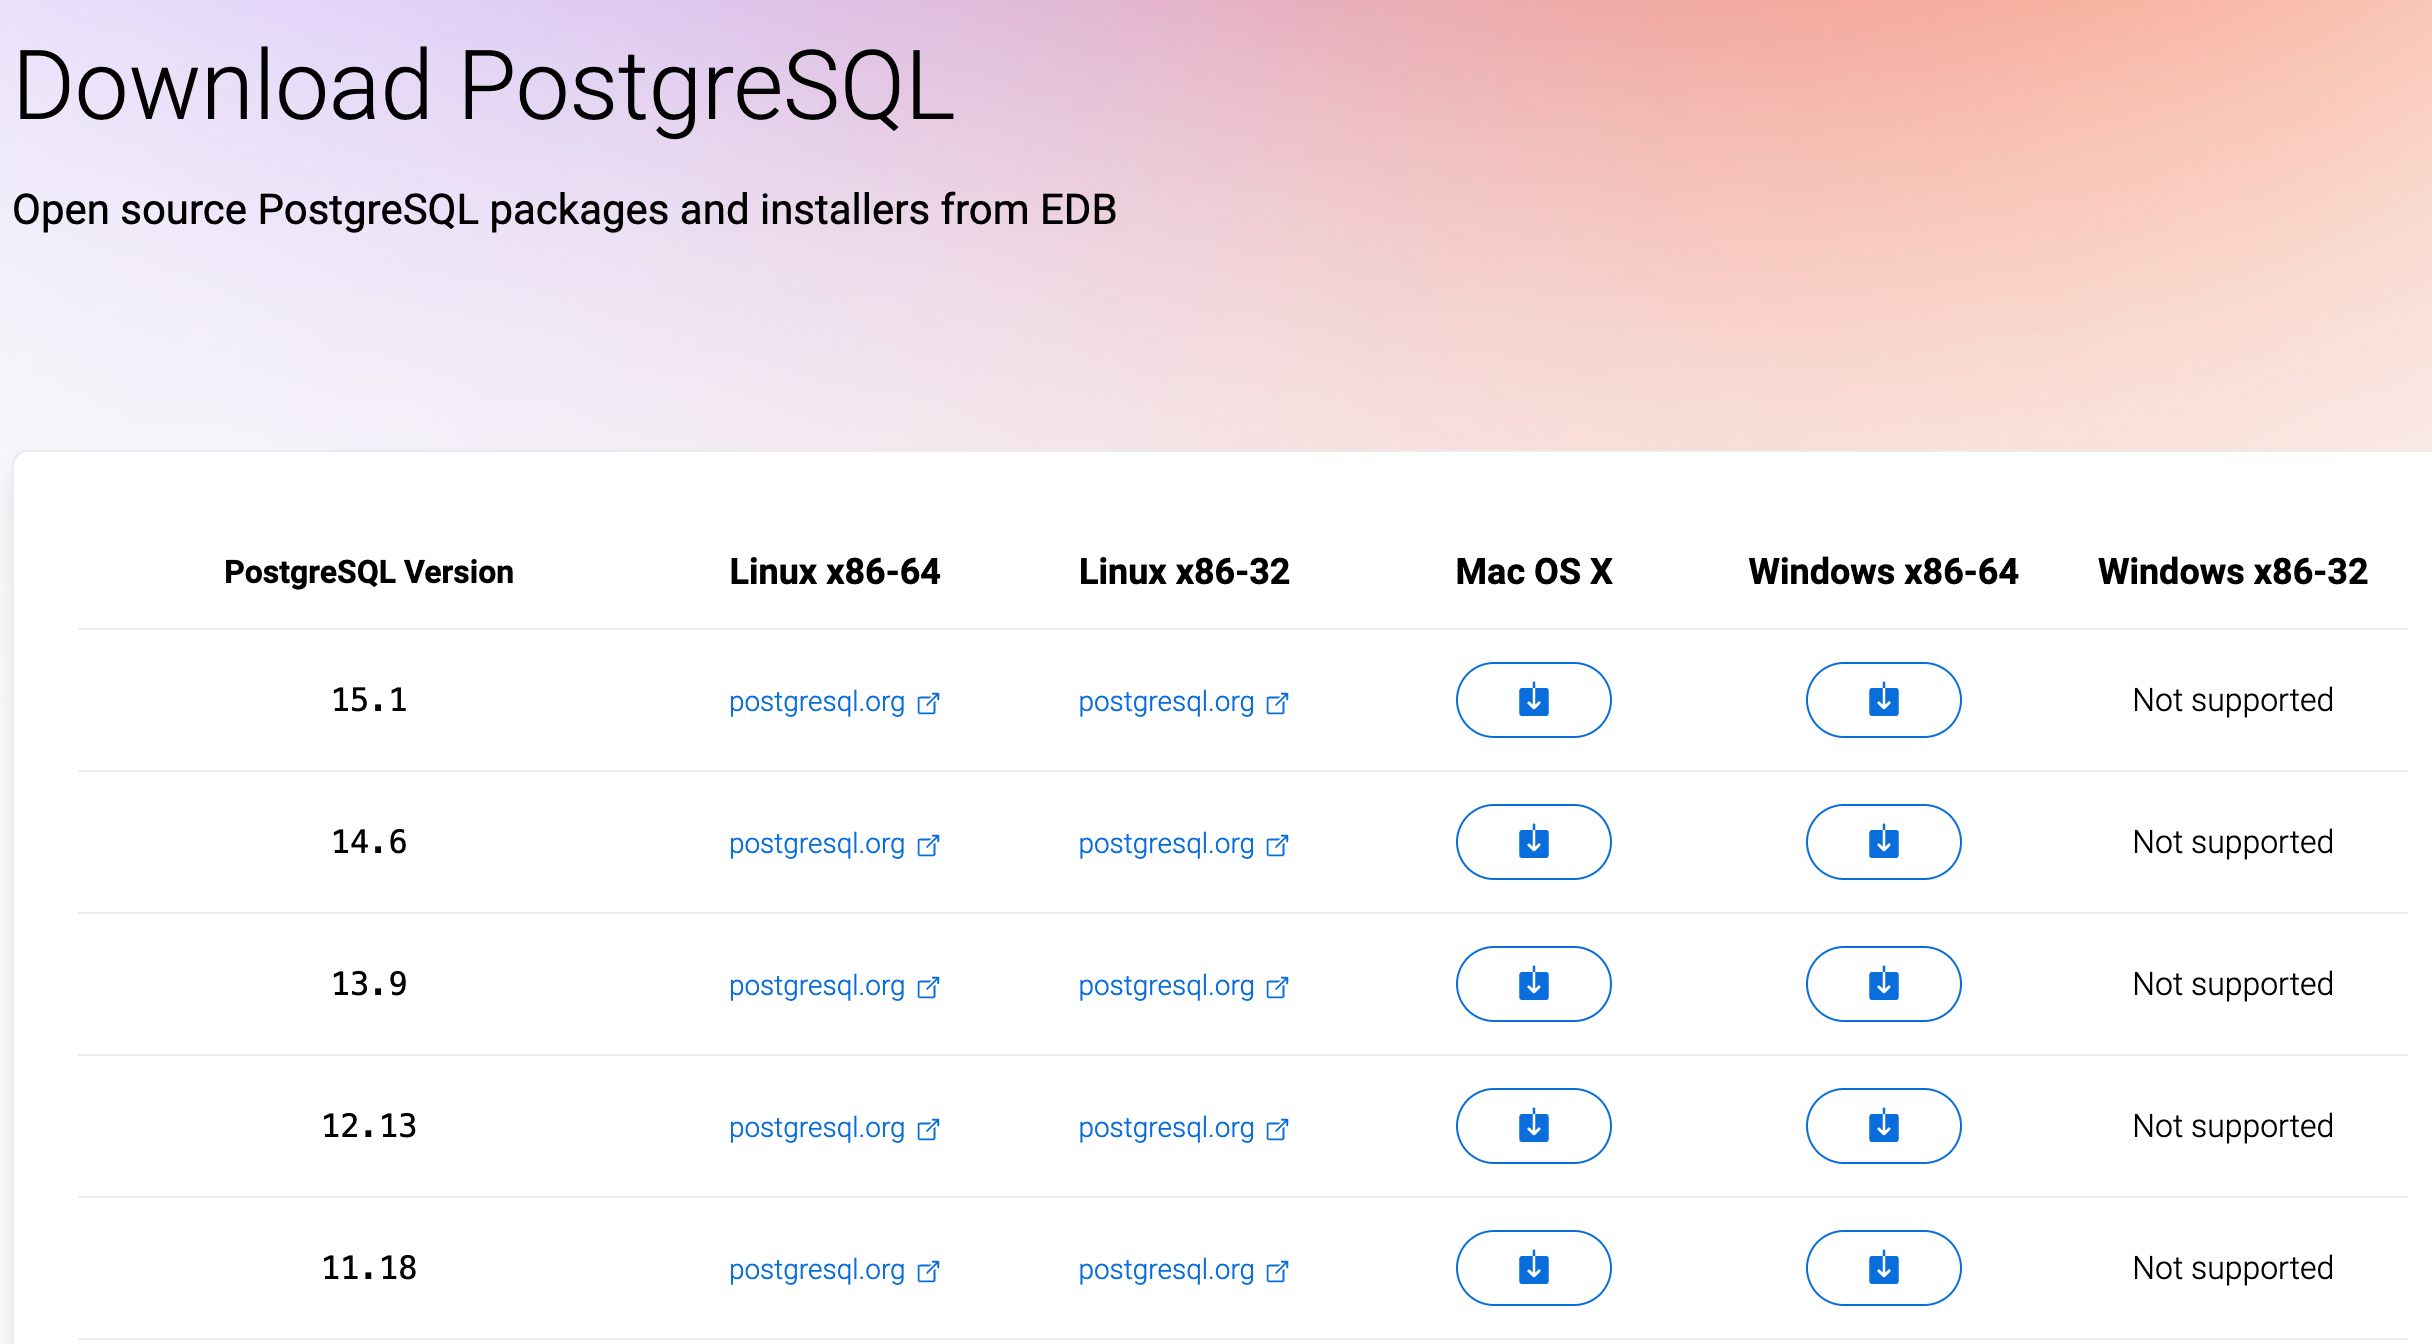Click Not supported in the 13.9 row

(x=2233, y=984)
